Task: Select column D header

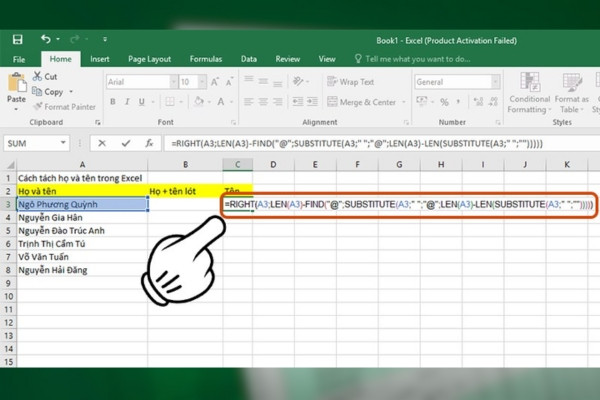Action: [x=273, y=165]
